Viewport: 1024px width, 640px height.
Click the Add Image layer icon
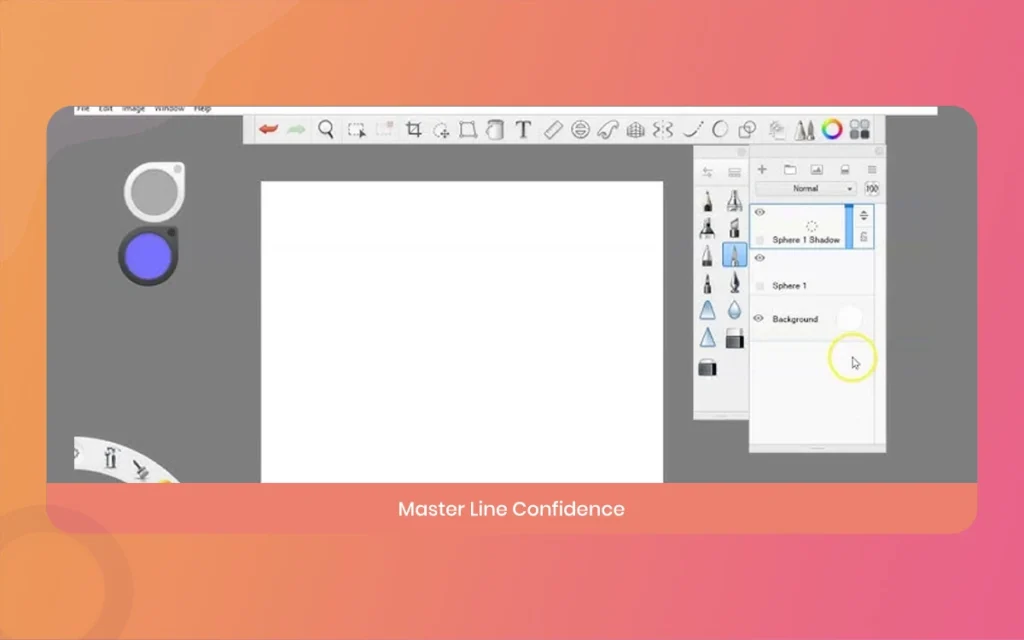point(817,170)
